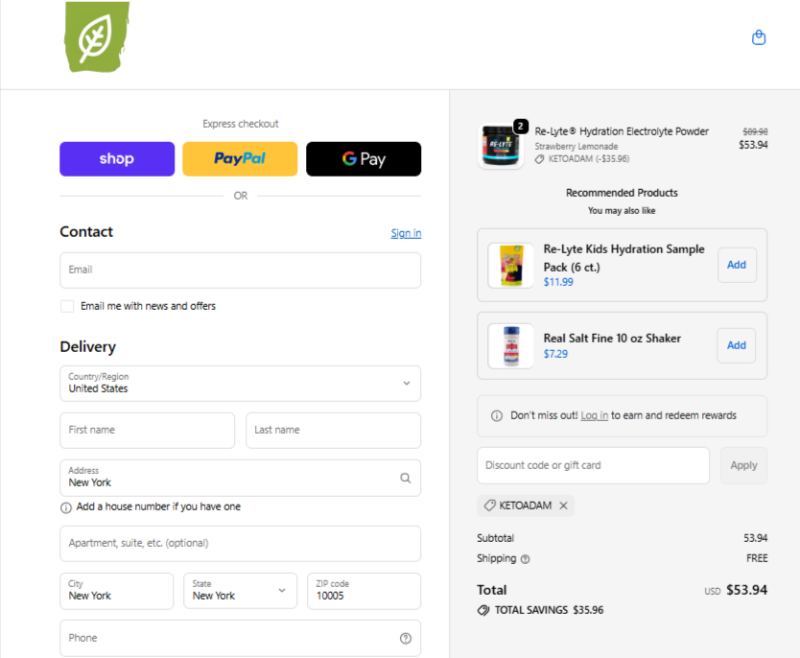Click the Re-Lyte Electrolyte Powder product thumbnail
The height and width of the screenshot is (658, 800).
click(x=501, y=146)
